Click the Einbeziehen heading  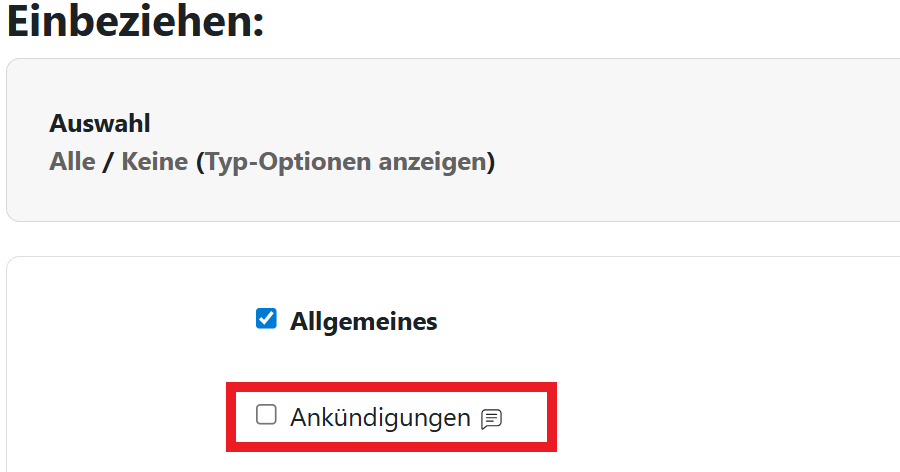pos(130,22)
